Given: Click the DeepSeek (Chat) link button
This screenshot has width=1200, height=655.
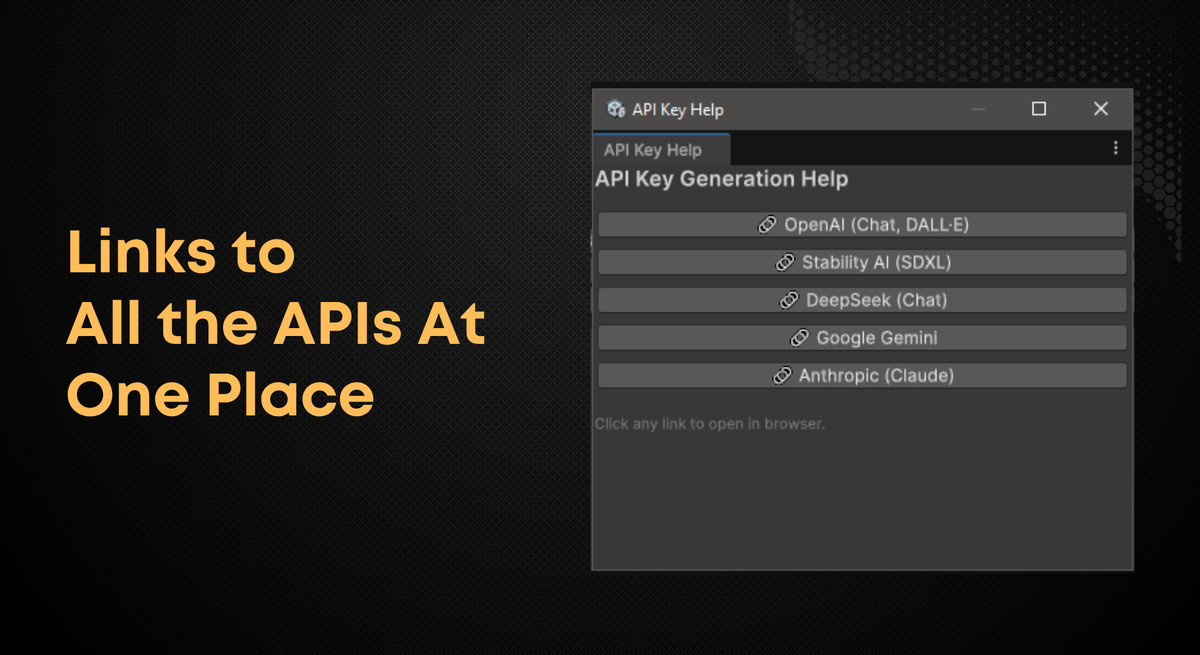Looking at the screenshot, I should pyautogui.click(x=862, y=300).
